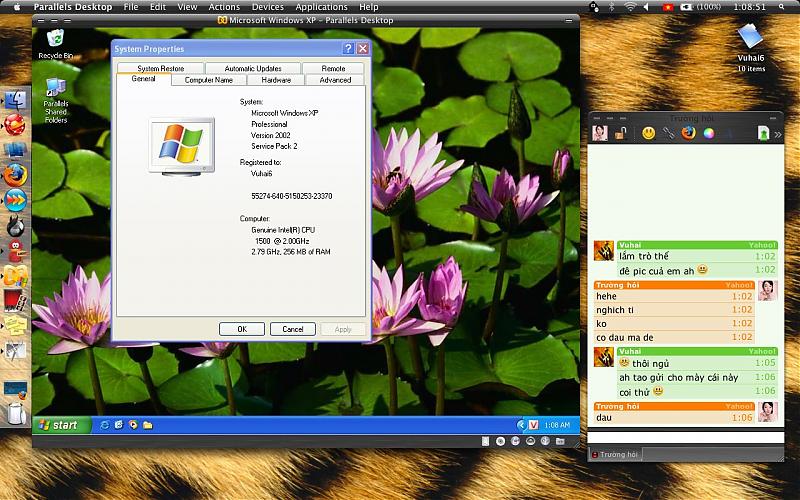Click Cancel in System Properties

[292, 329]
